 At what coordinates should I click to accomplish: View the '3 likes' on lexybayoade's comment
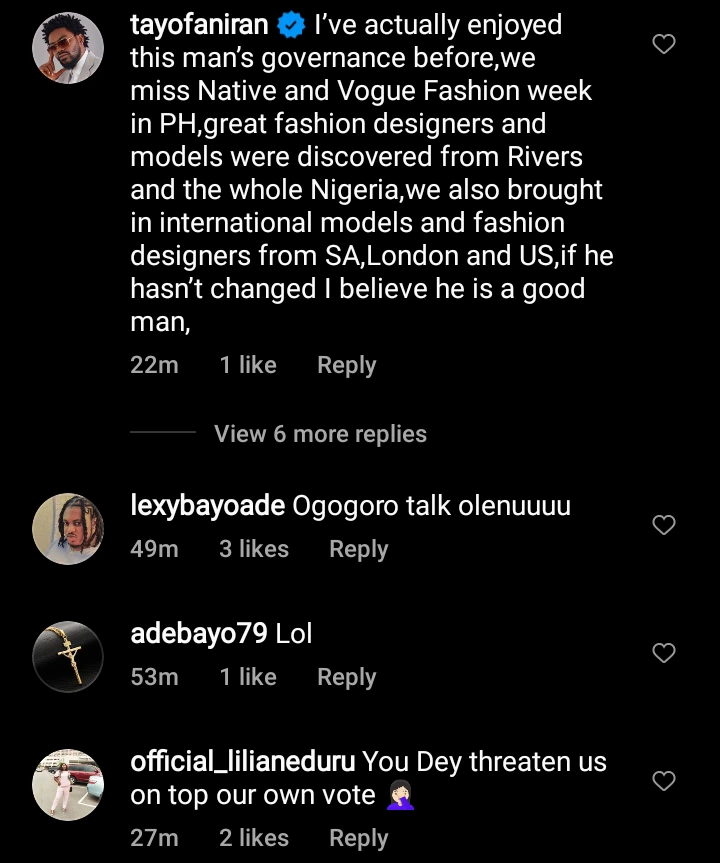coord(253,549)
